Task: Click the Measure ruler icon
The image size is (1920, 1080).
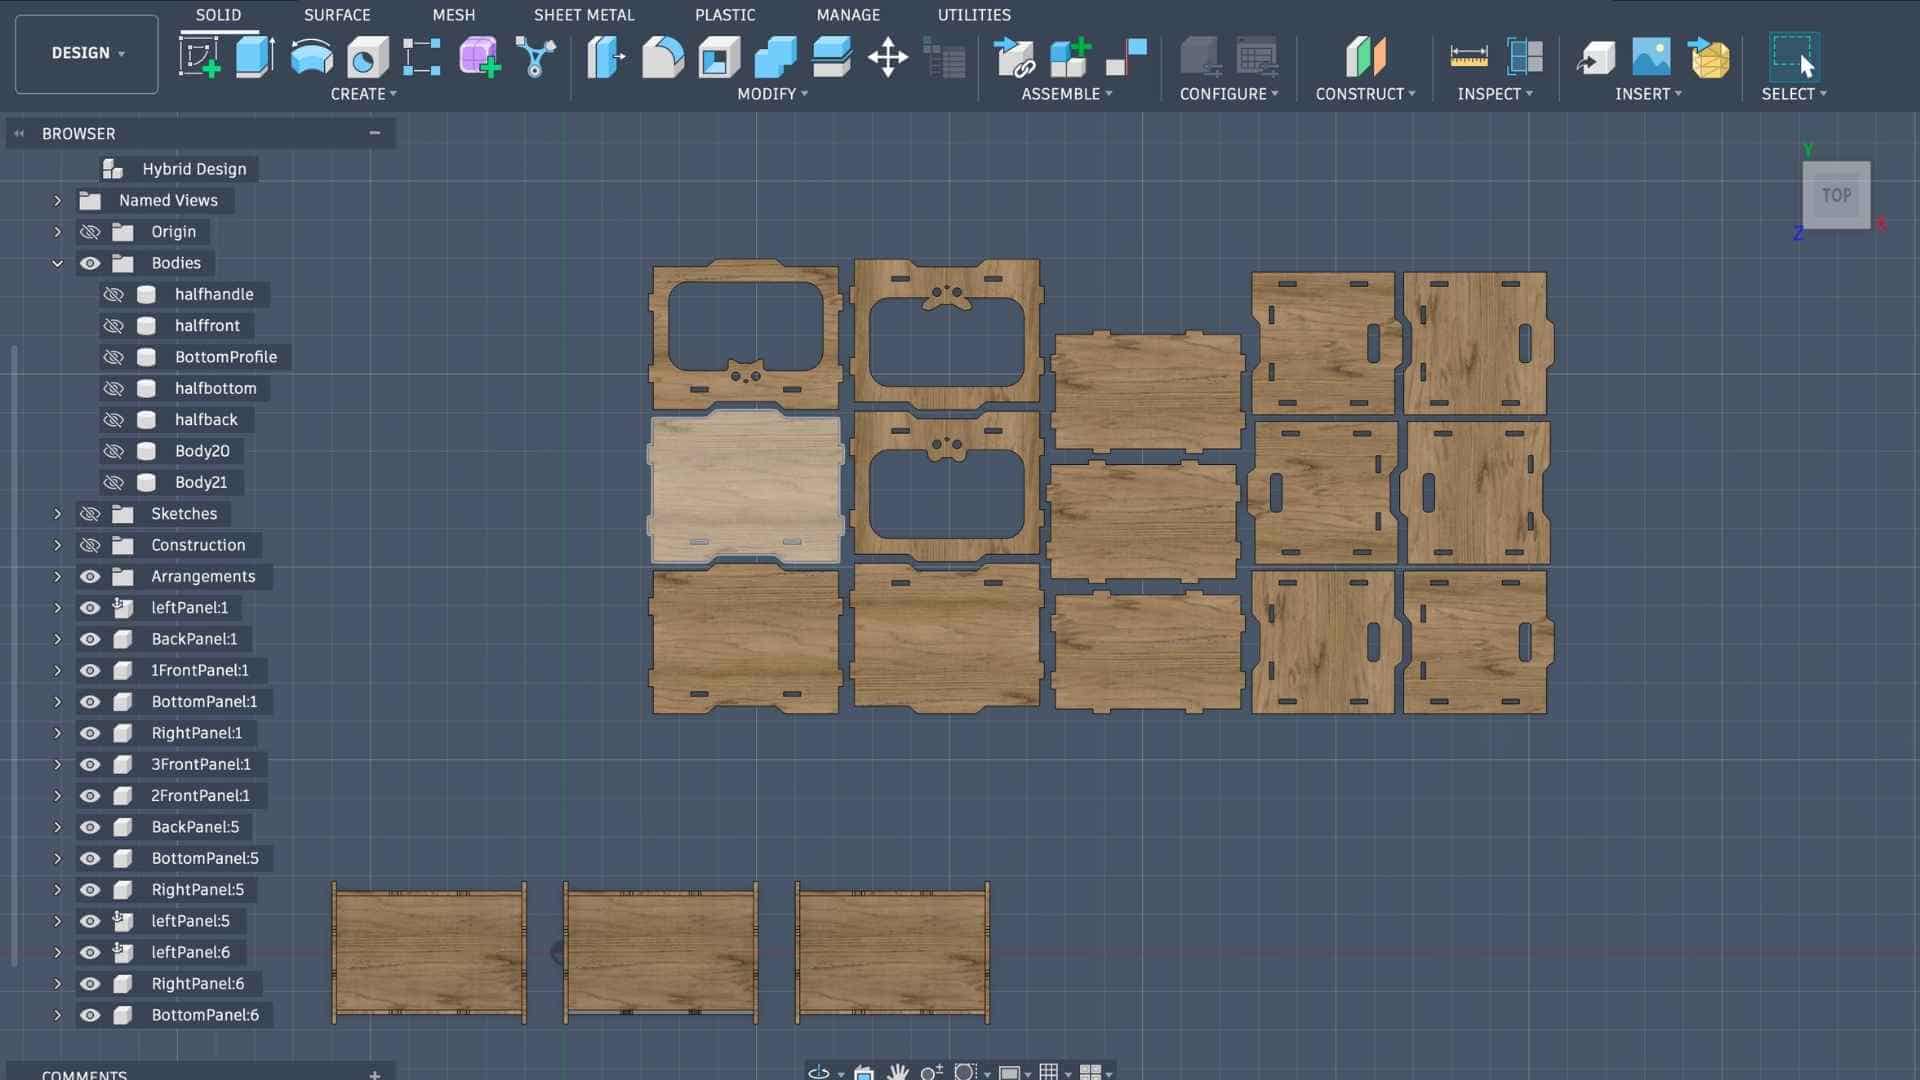Action: [x=1468, y=56]
